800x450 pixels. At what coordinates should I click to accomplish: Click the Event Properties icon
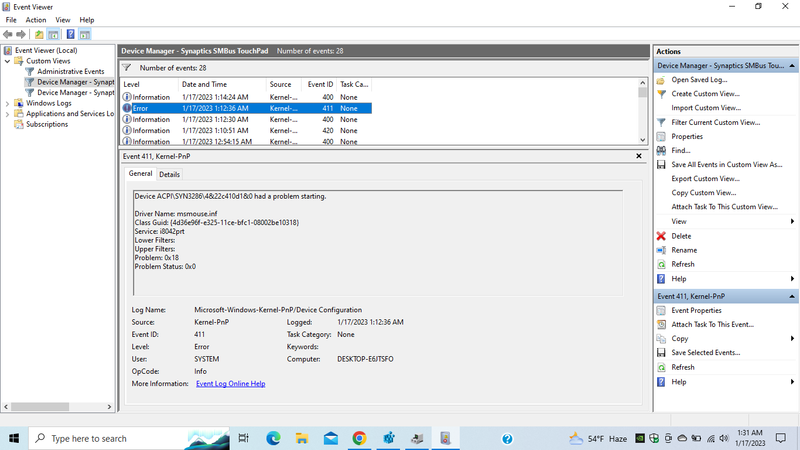tap(661, 310)
